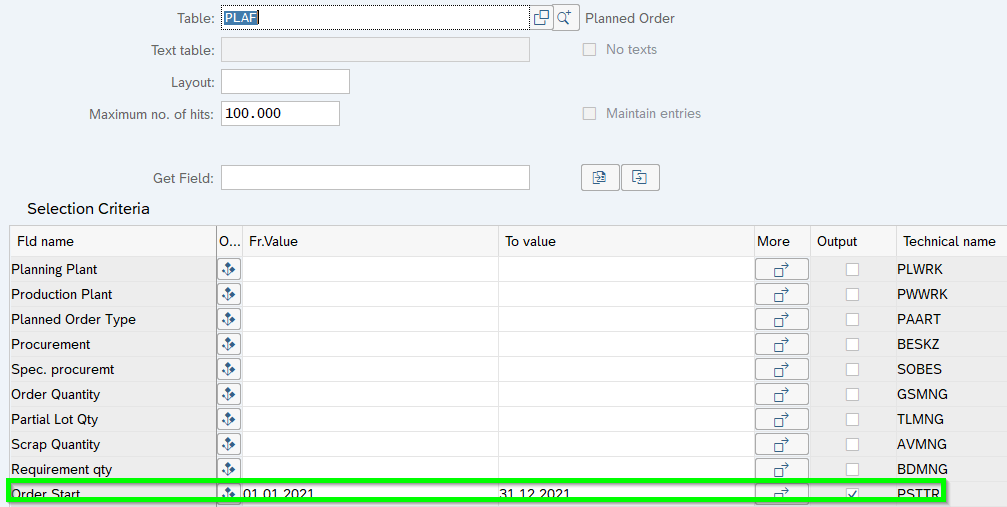Uncheck Output checkbox for Order Start
Screen dimensions: 1007x507
tap(852, 494)
